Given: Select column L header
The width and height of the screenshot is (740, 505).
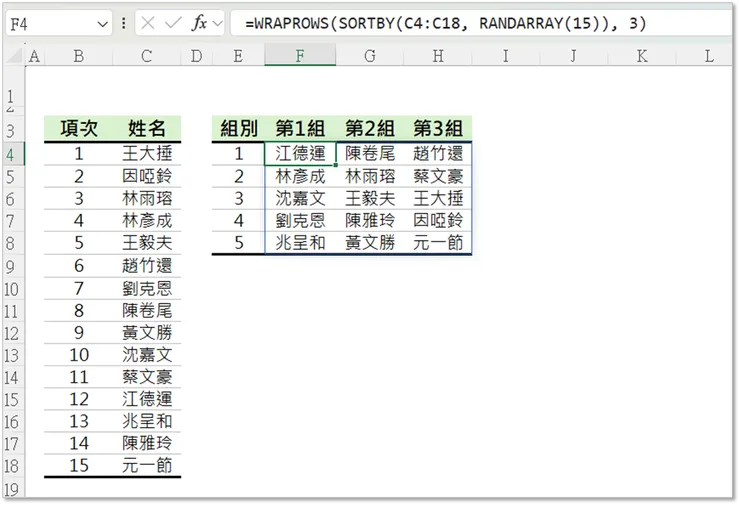Looking at the screenshot, I should click(x=708, y=56).
